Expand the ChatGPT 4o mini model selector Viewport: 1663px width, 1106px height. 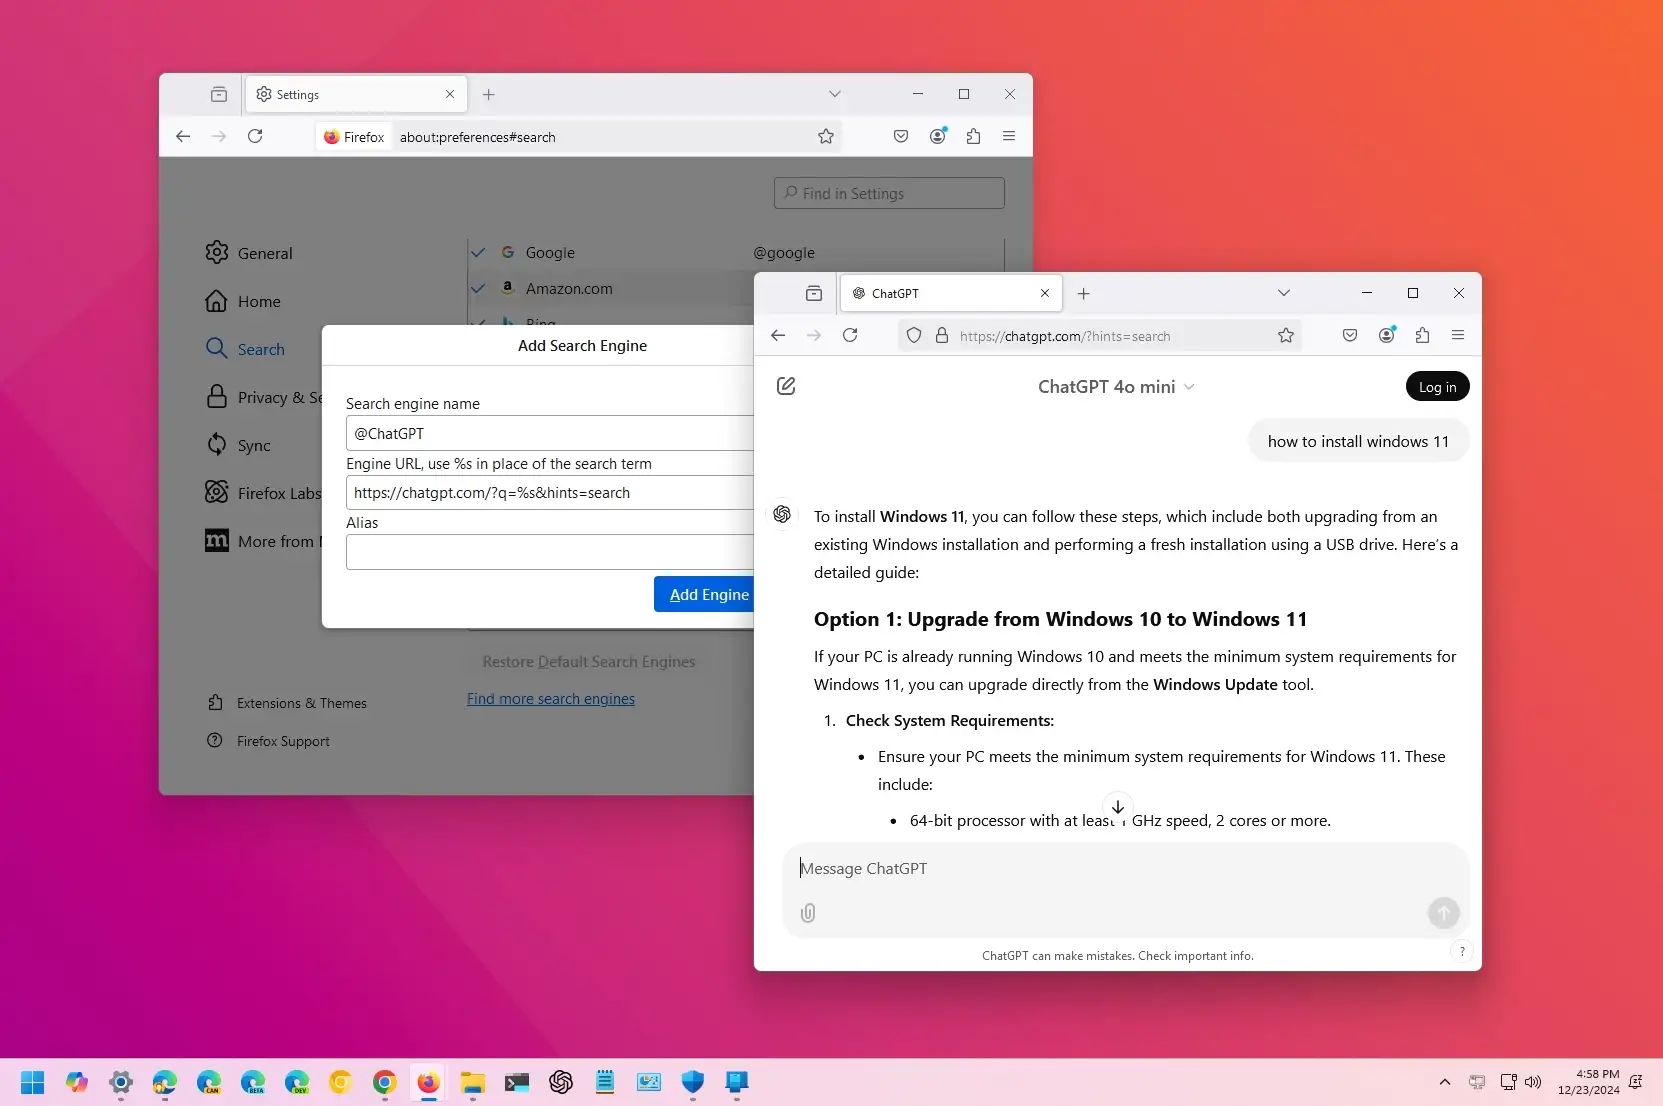(1116, 386)
